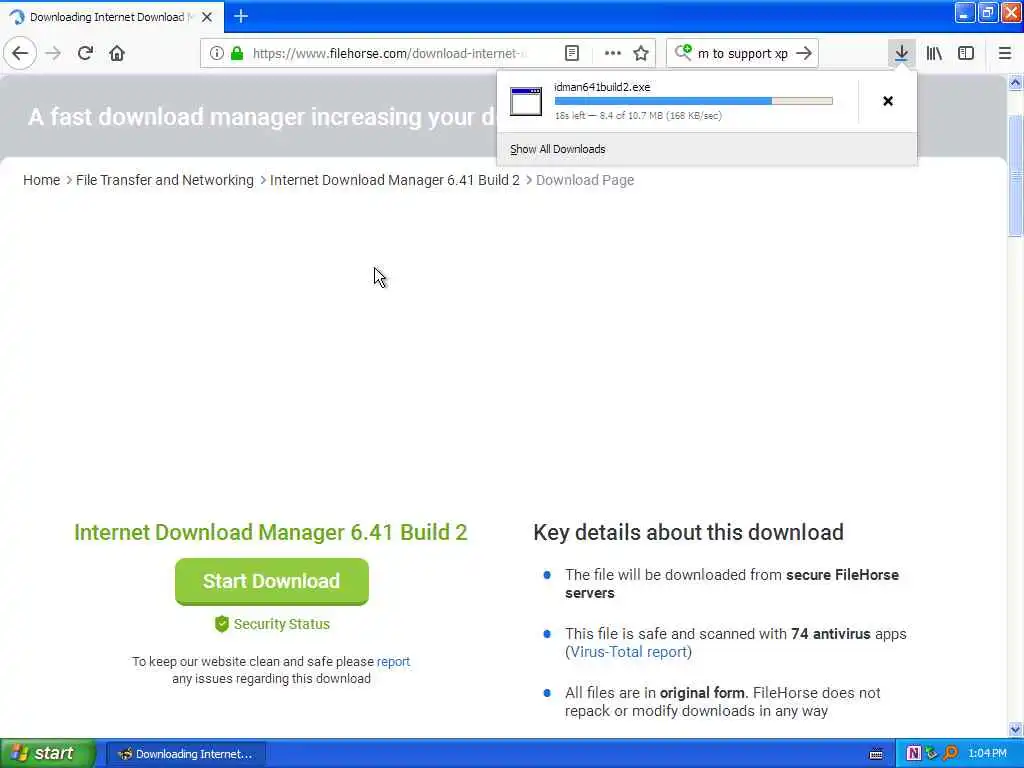
Task: Go back to the previous page
Action: pyautogui.click(x=20, y=53)
